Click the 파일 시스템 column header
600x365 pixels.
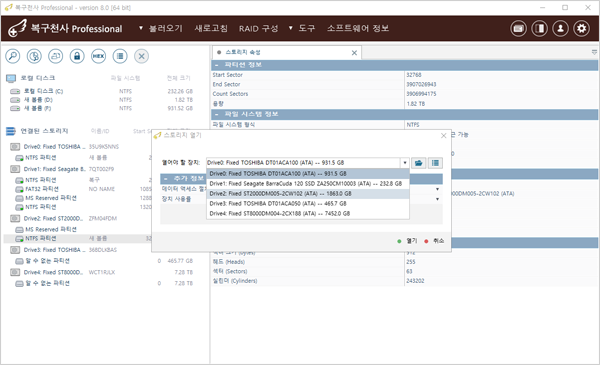point(126,78)
